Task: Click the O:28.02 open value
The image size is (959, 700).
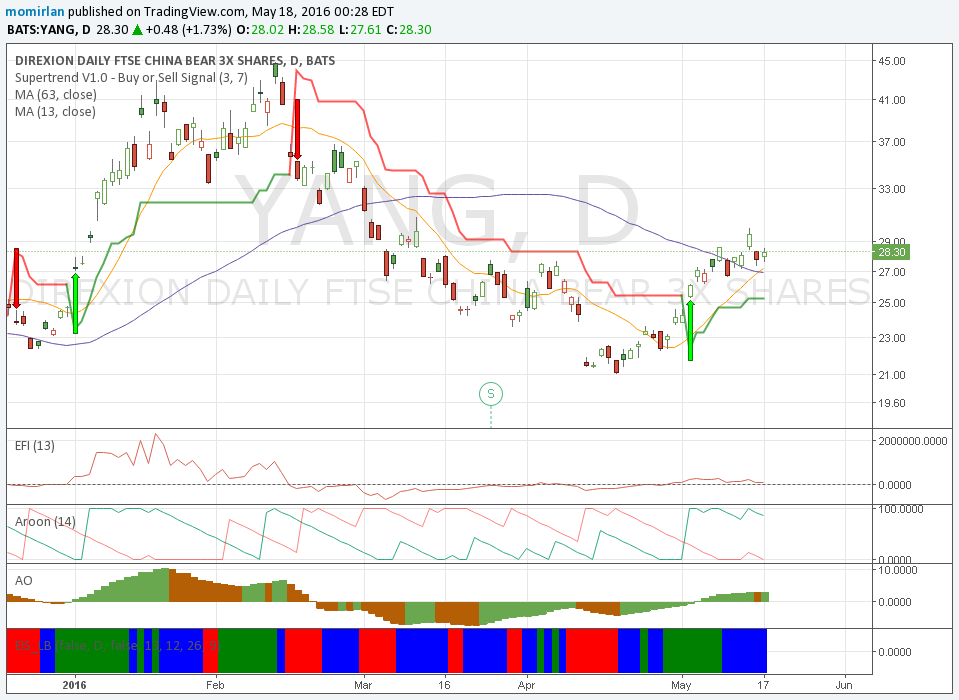Action: pos(261,30)
